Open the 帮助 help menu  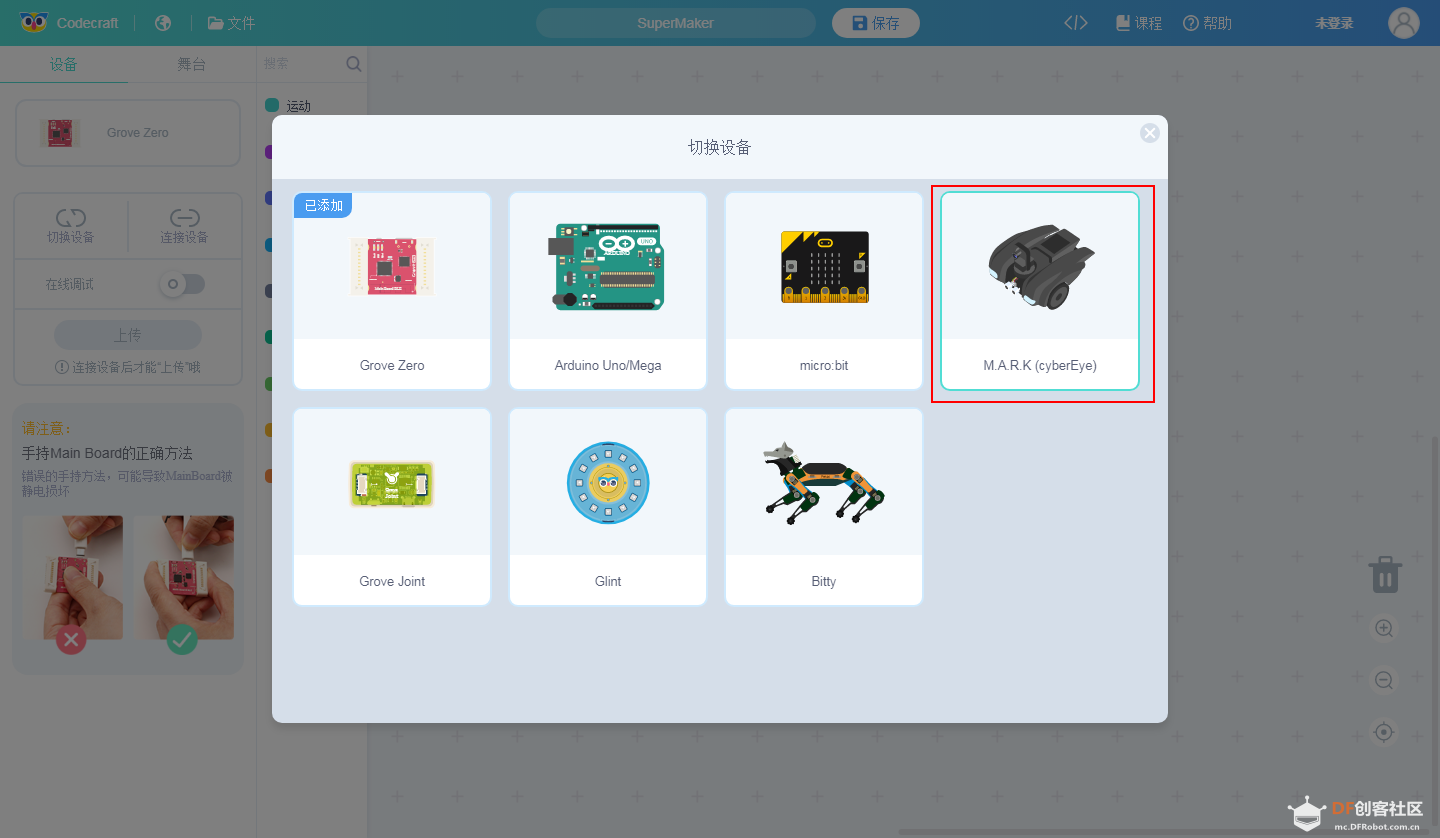[1207, 23]
